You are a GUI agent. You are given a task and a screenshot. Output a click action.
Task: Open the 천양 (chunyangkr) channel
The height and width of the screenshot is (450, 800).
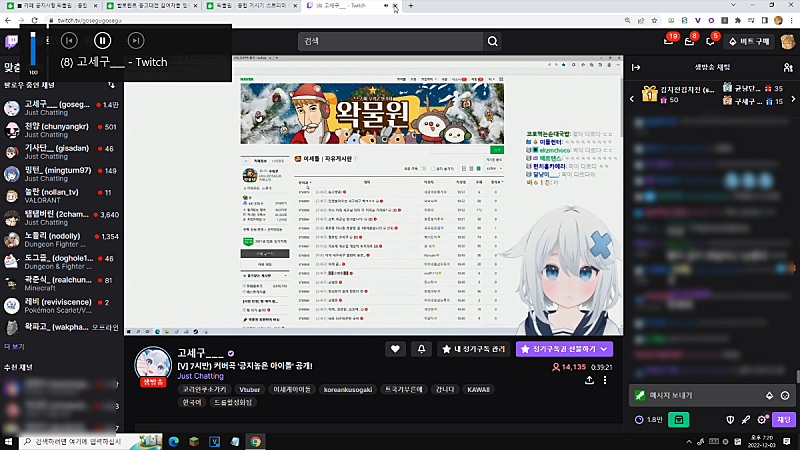(61, 130)
